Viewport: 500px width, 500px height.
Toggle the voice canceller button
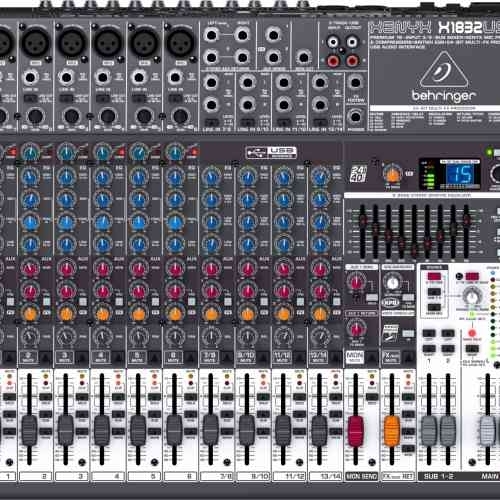click(x=408, y=333)
